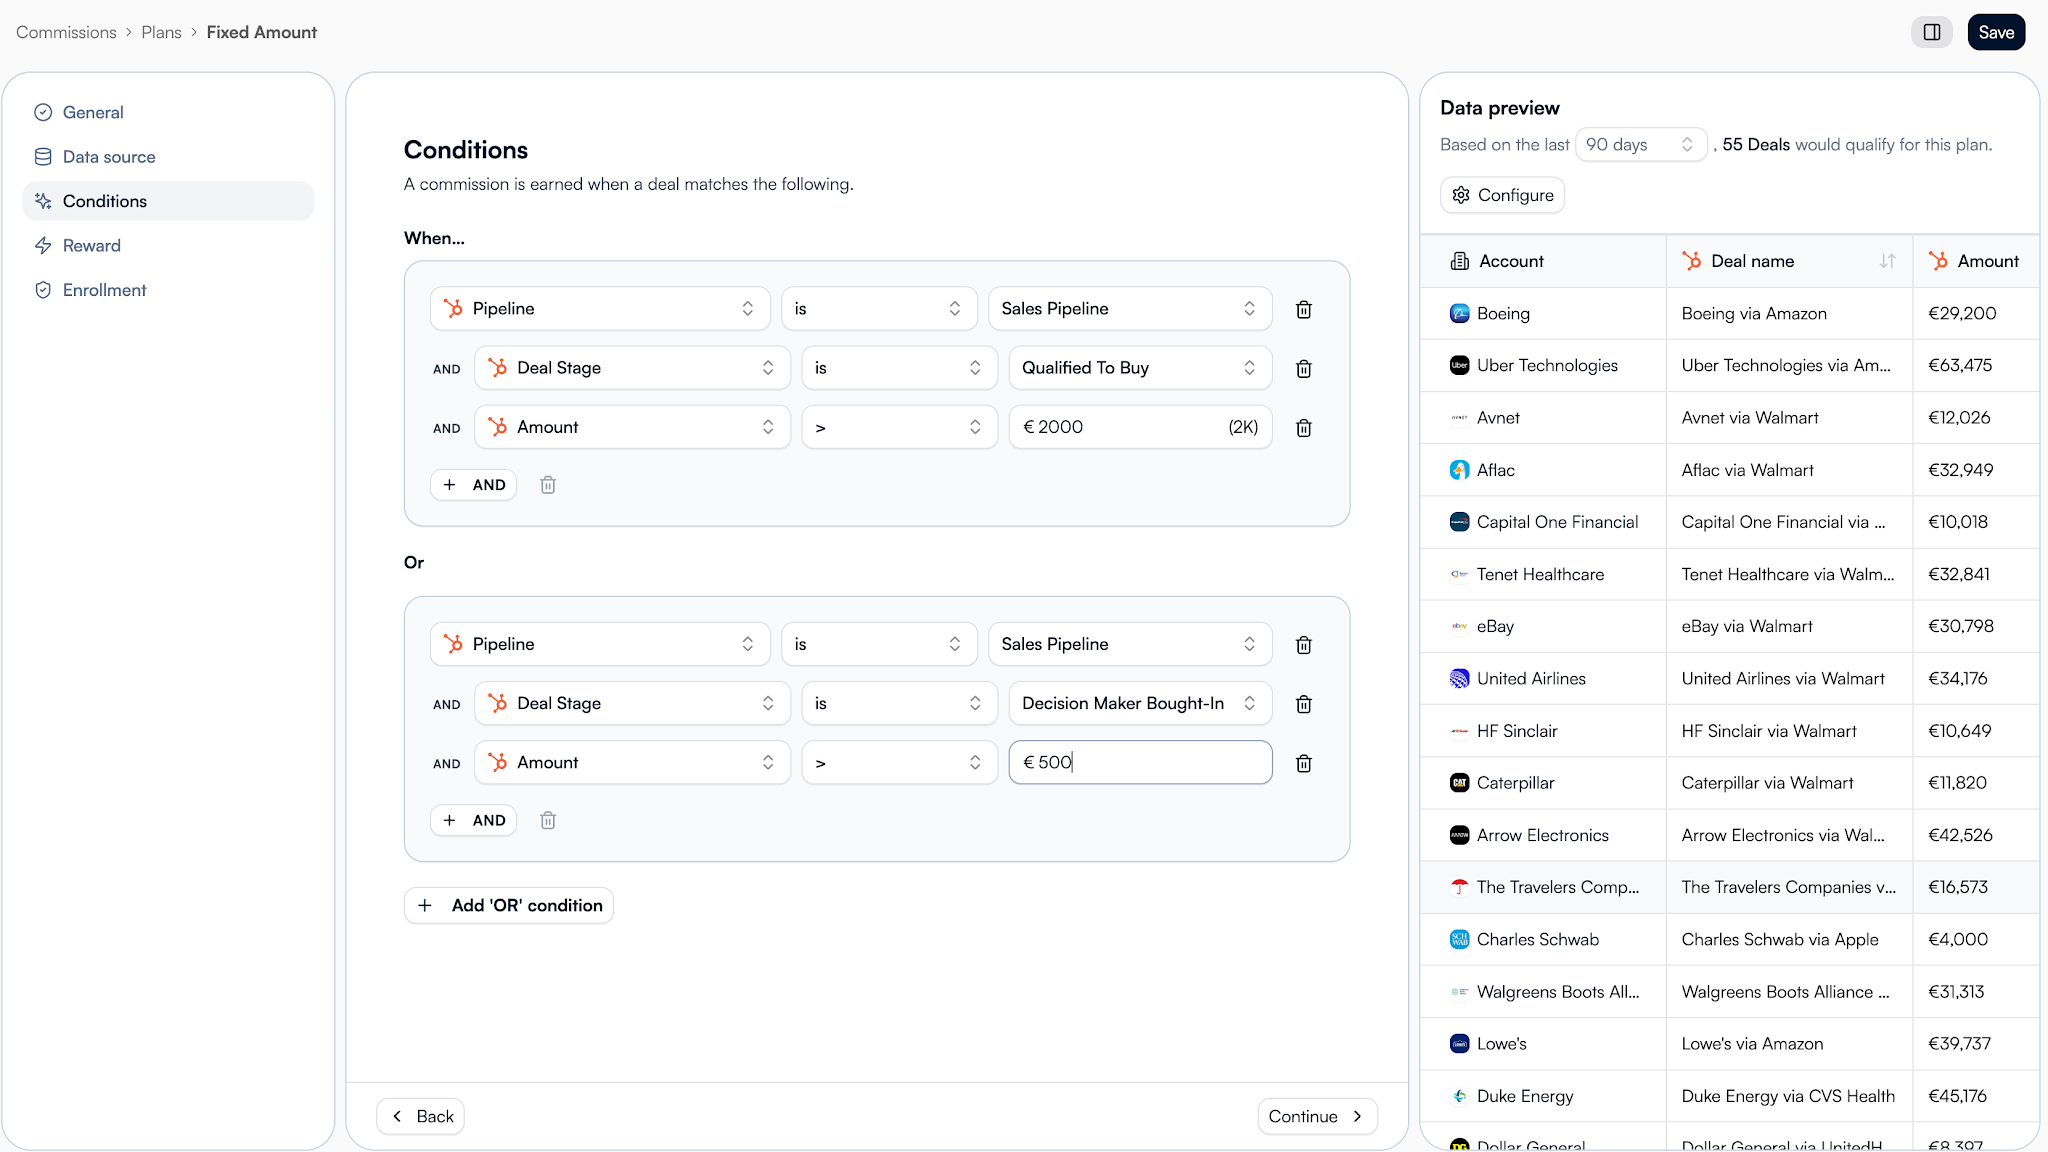Delete the Decision Maker Bought-In condition row

coord(1304,704)
